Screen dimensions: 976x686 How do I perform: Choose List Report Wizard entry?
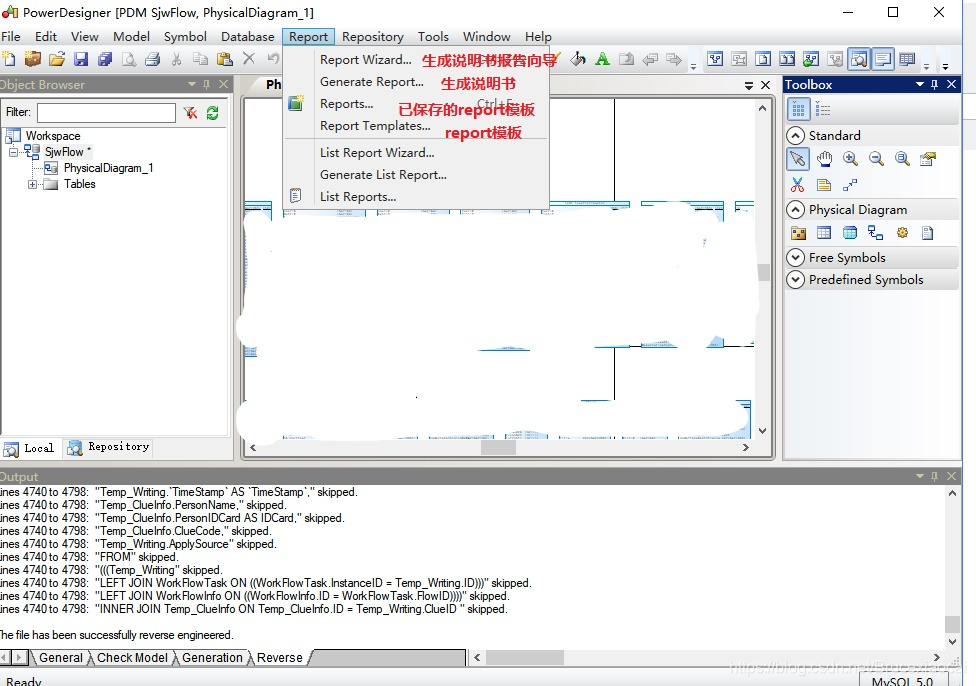(377, 153)
